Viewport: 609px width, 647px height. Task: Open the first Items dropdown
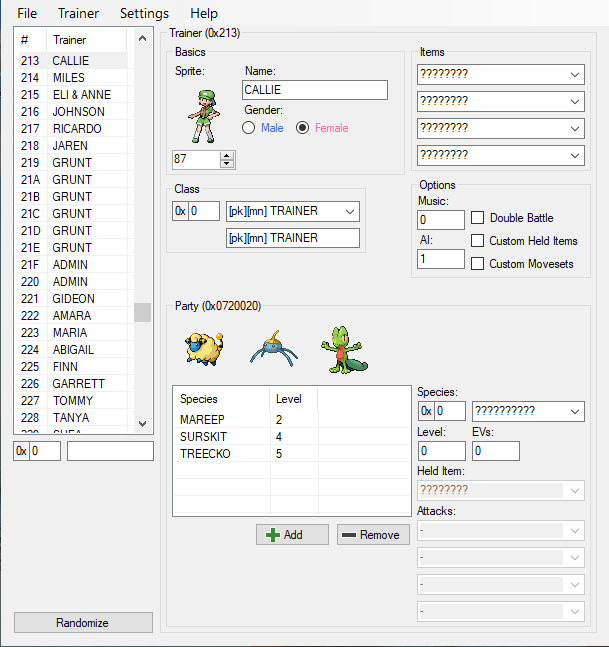coord(575,75)
